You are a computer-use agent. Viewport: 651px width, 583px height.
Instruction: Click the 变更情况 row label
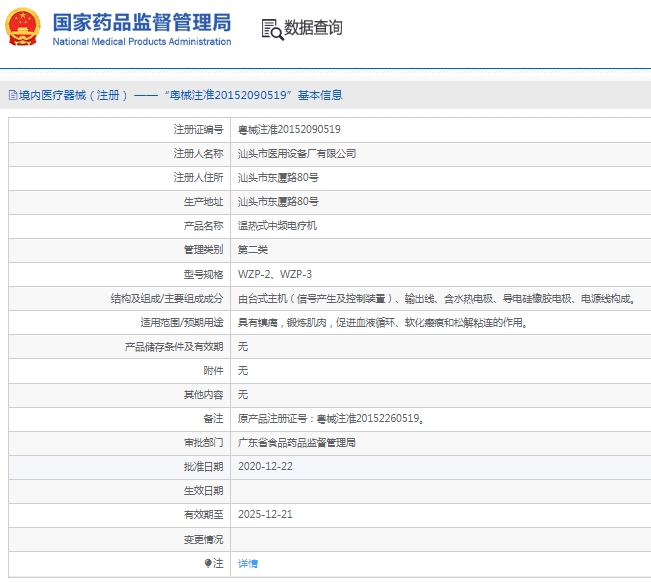[203, 539]
